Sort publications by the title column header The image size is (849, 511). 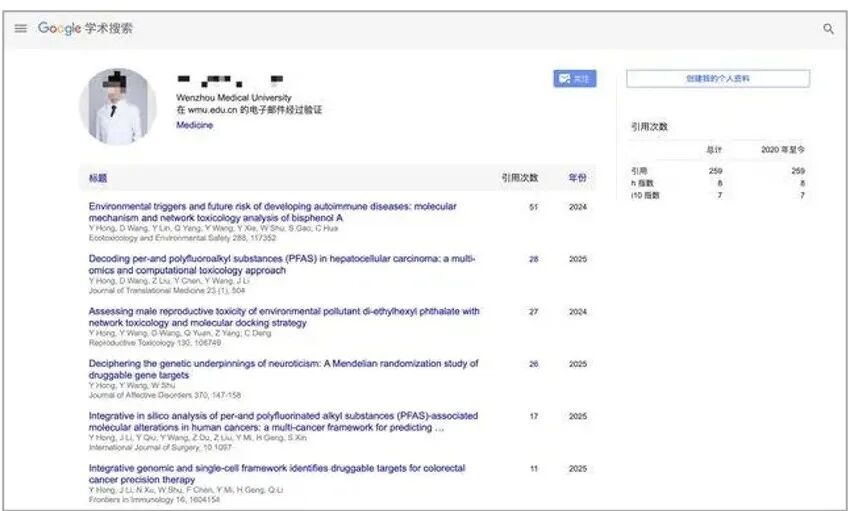(x=98, y=178)
